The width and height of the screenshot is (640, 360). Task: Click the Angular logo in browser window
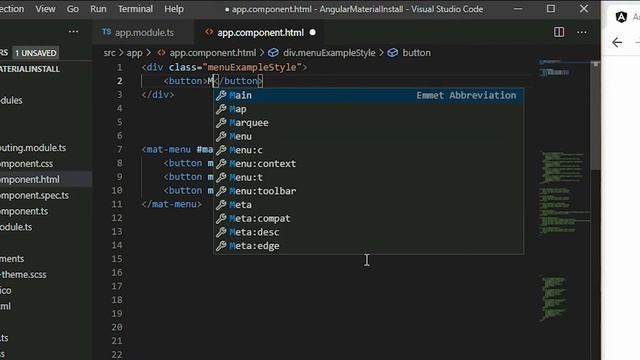[621, 17]
